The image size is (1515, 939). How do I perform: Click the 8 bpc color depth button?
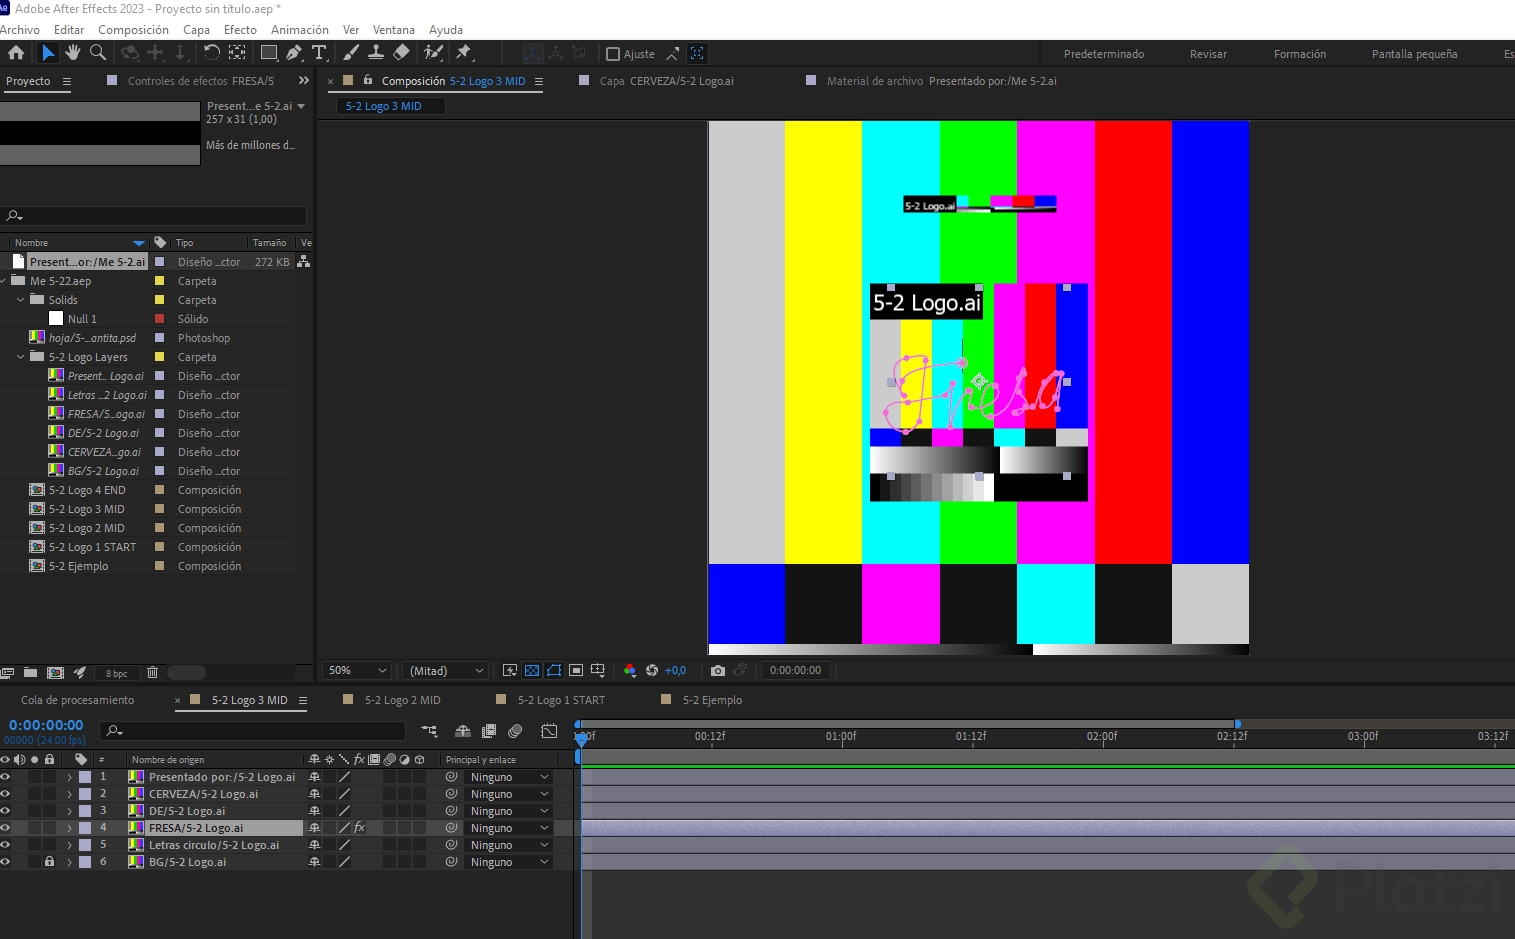117,673
